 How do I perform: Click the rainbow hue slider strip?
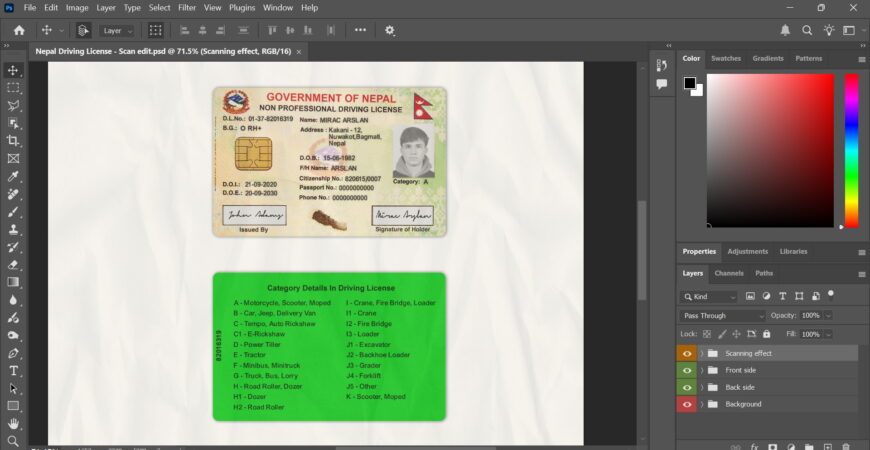tap(851, 150)
